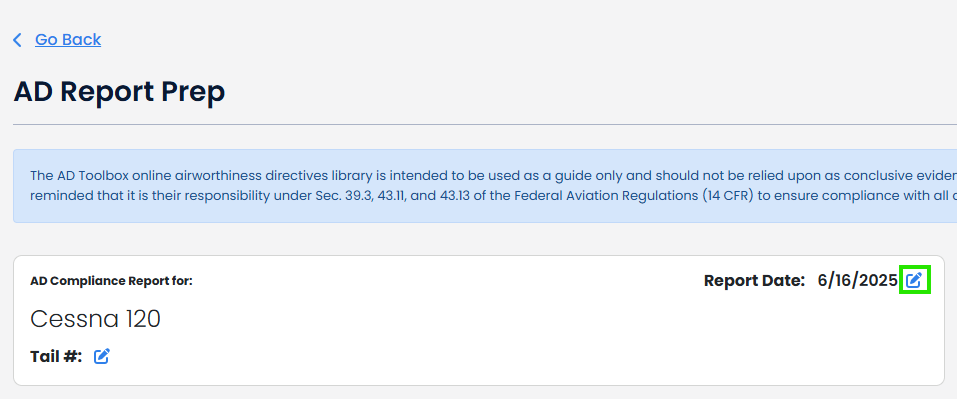Click the 'Report Date:' label
The image size is (957, 399).
click(x=755, y=281)
